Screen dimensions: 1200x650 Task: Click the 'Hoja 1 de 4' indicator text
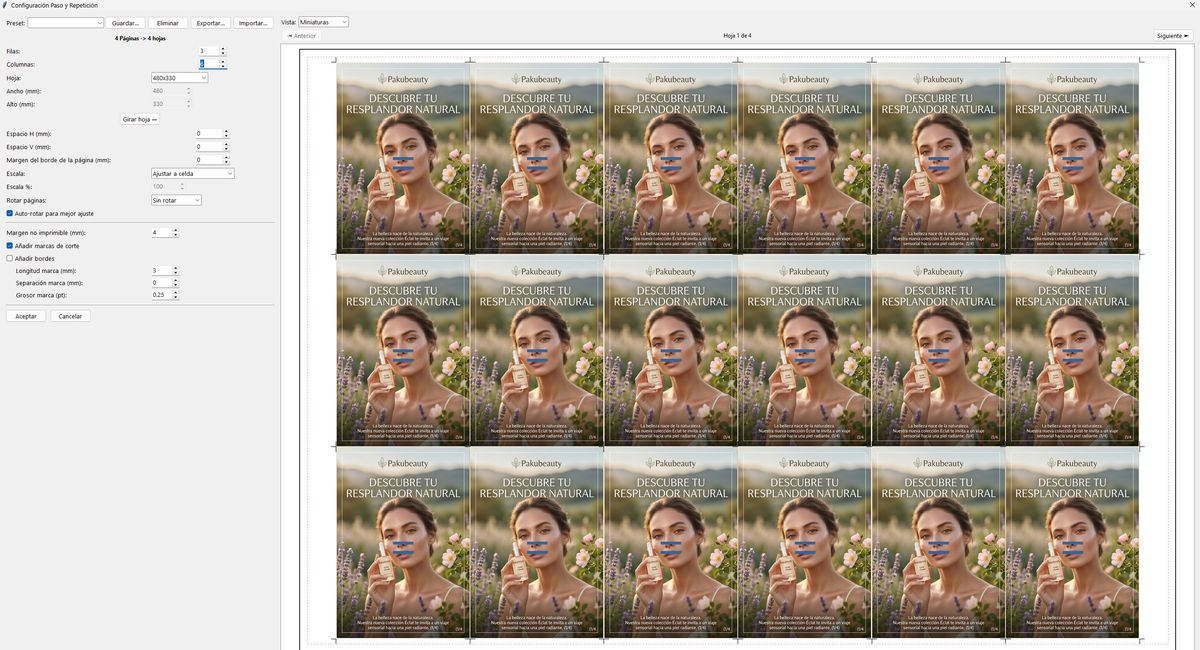click(737, 35)
